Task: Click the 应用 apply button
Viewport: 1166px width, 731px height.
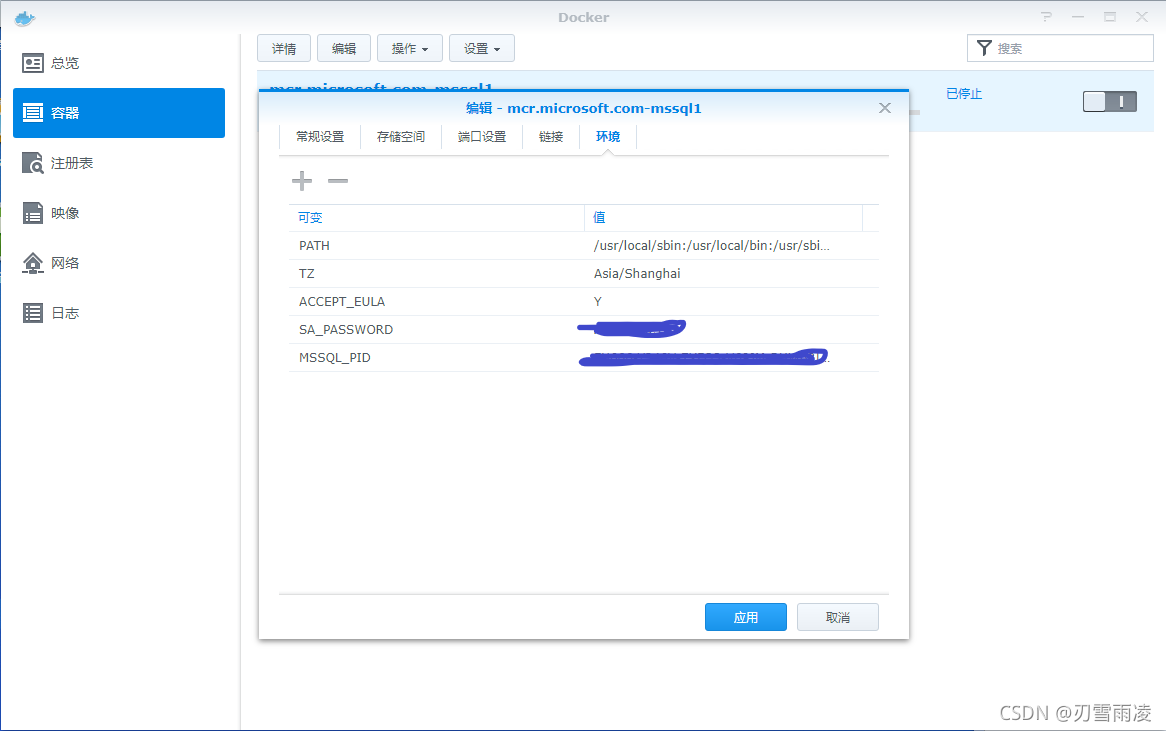Action: coord(746,617)
